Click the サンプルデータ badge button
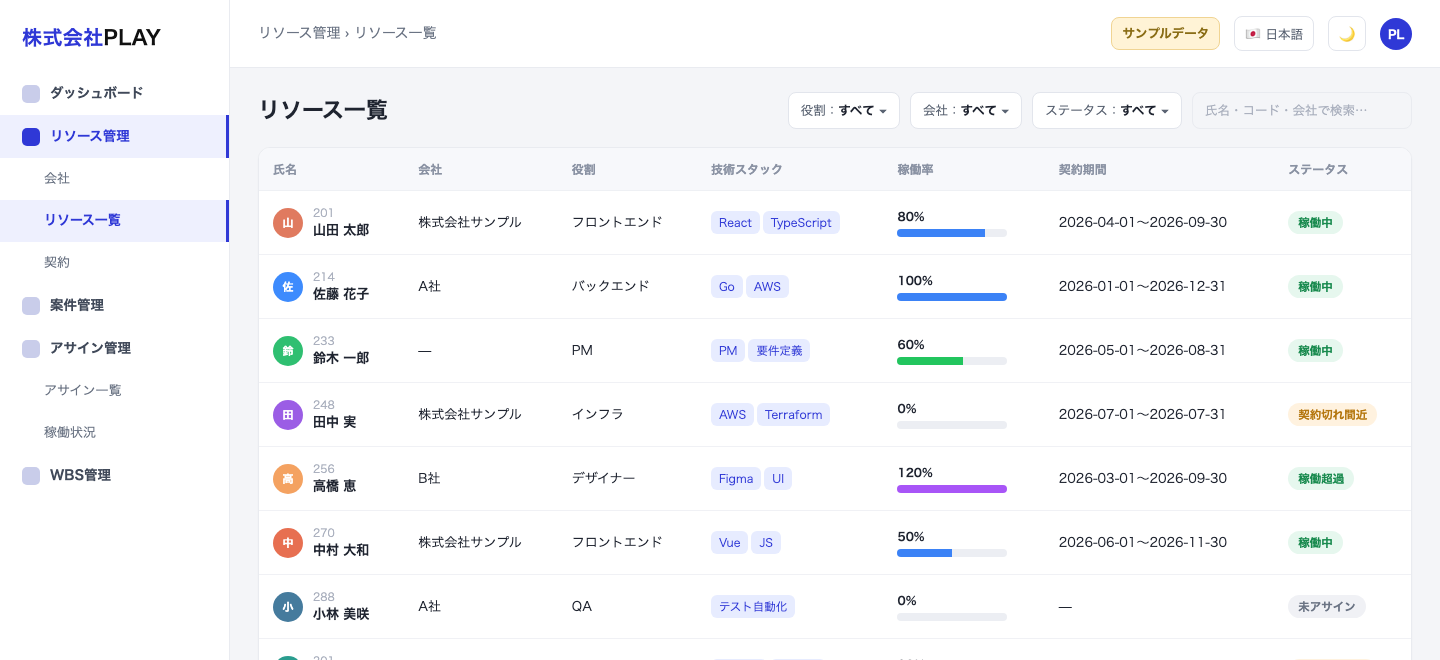 [x=1165, y=33]
